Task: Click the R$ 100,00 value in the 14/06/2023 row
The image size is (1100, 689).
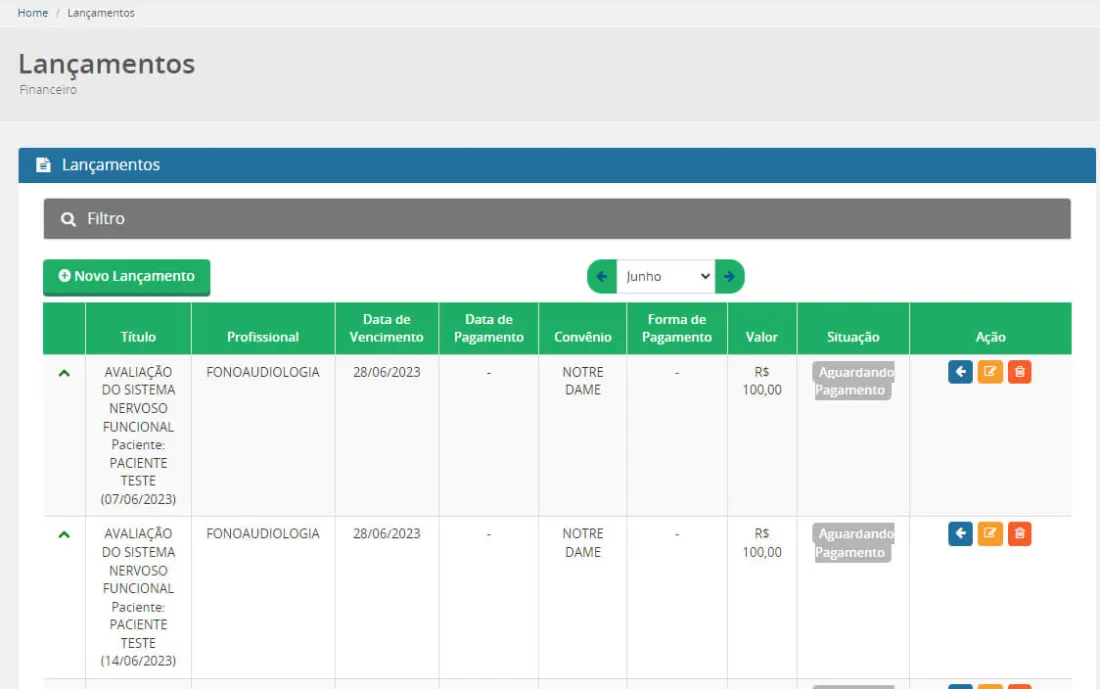Action: coord(762,543)
